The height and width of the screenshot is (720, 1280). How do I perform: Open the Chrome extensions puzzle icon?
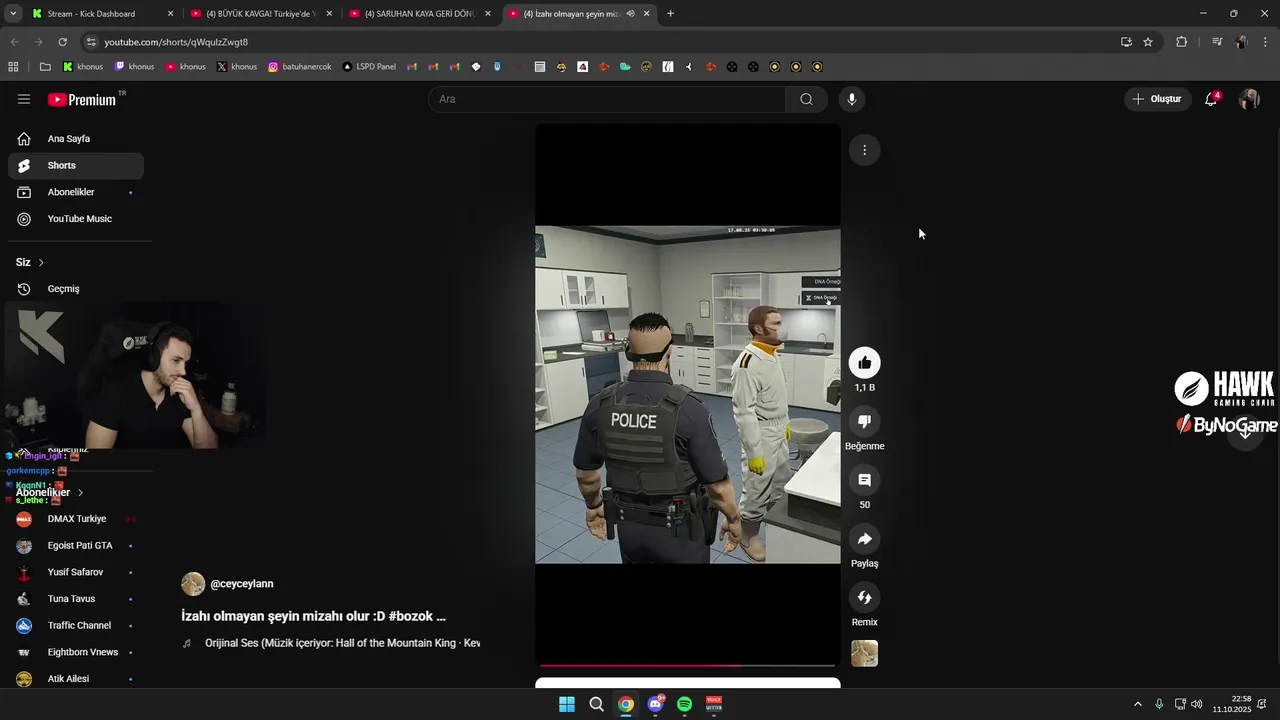pyautogui.click(x=1181, y=42)
